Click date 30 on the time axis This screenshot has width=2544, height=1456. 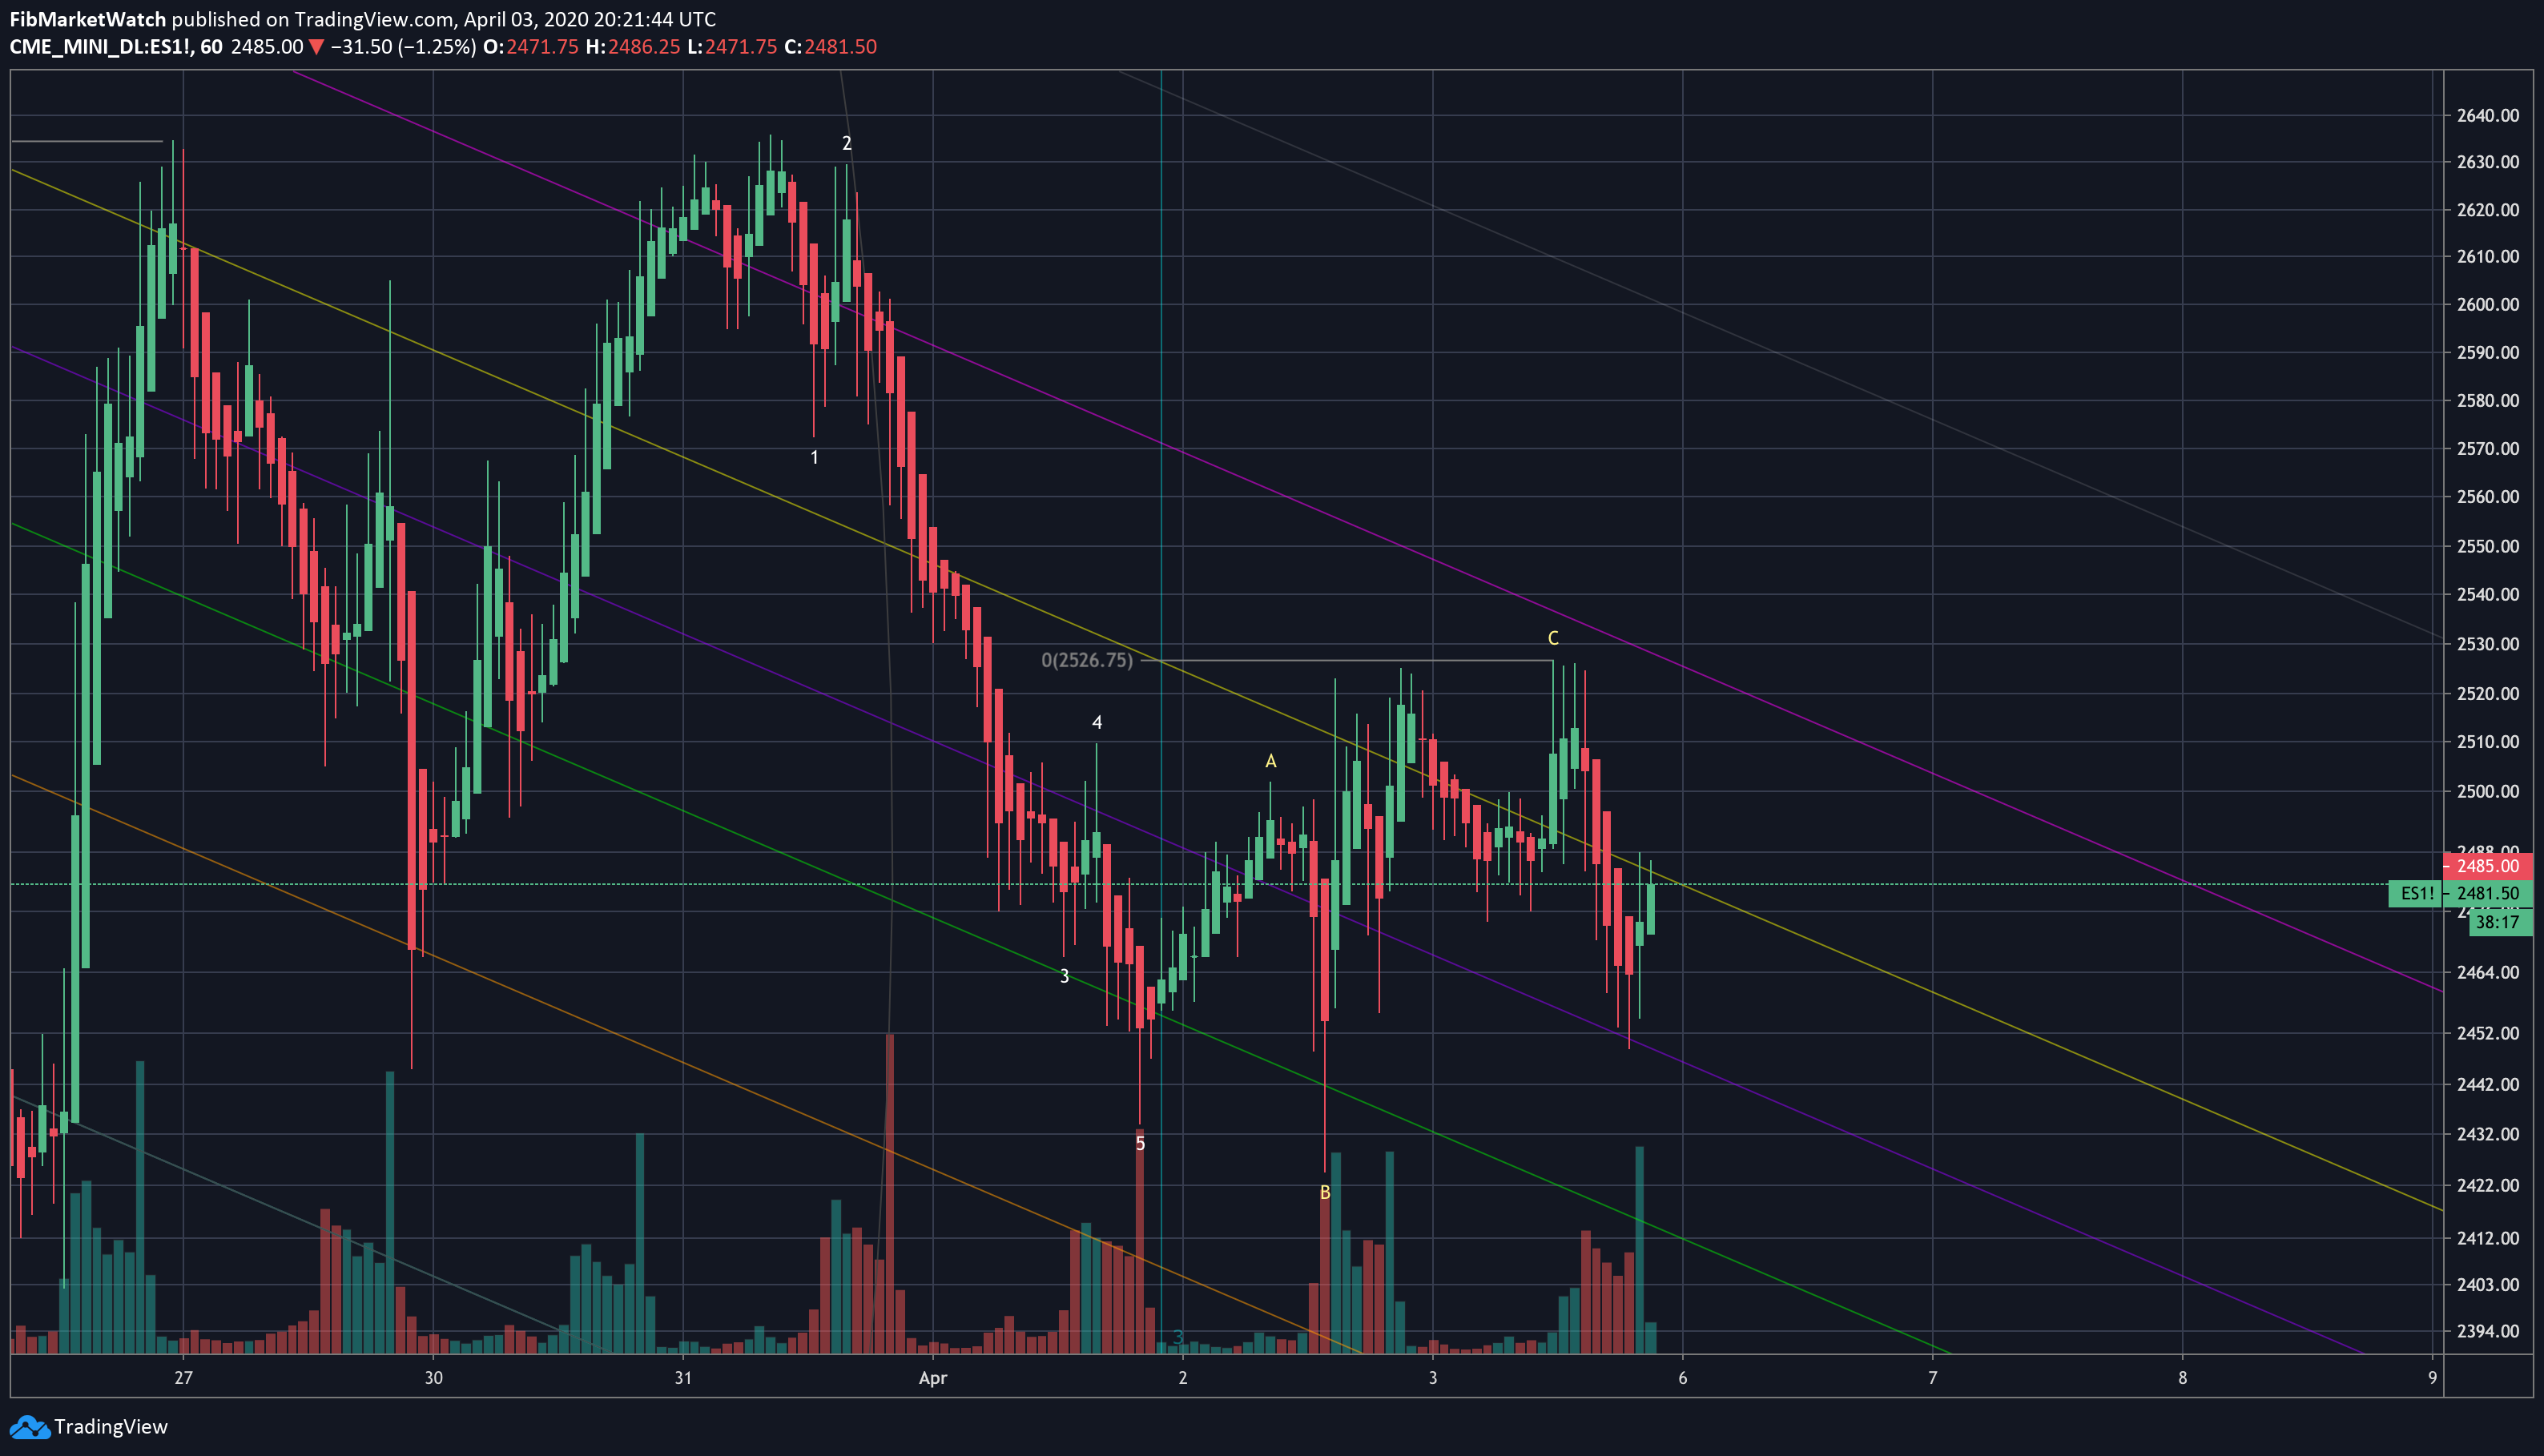(433, 1378)
